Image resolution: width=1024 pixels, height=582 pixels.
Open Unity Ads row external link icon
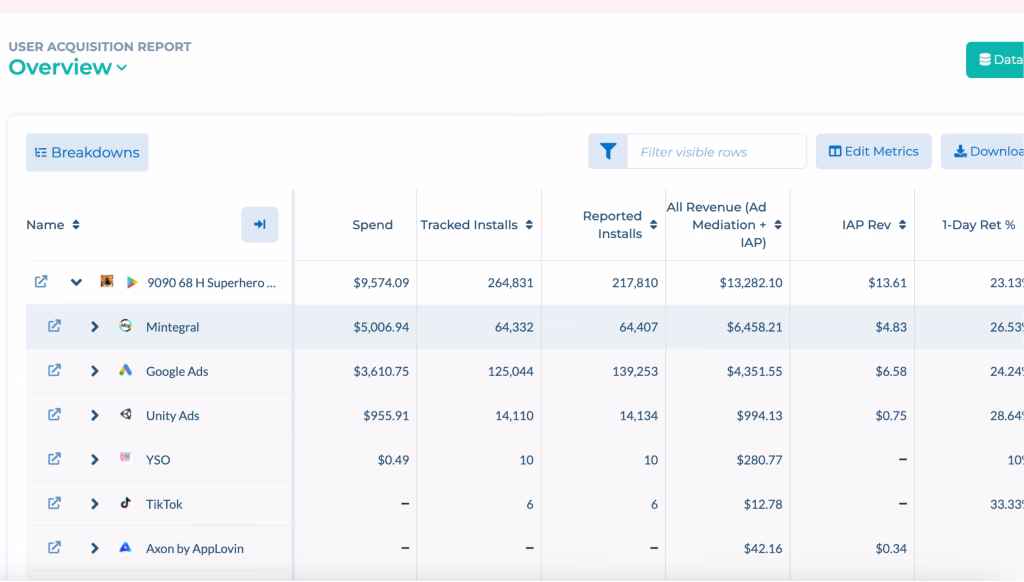pyautogui.click(x=55, y=415)
